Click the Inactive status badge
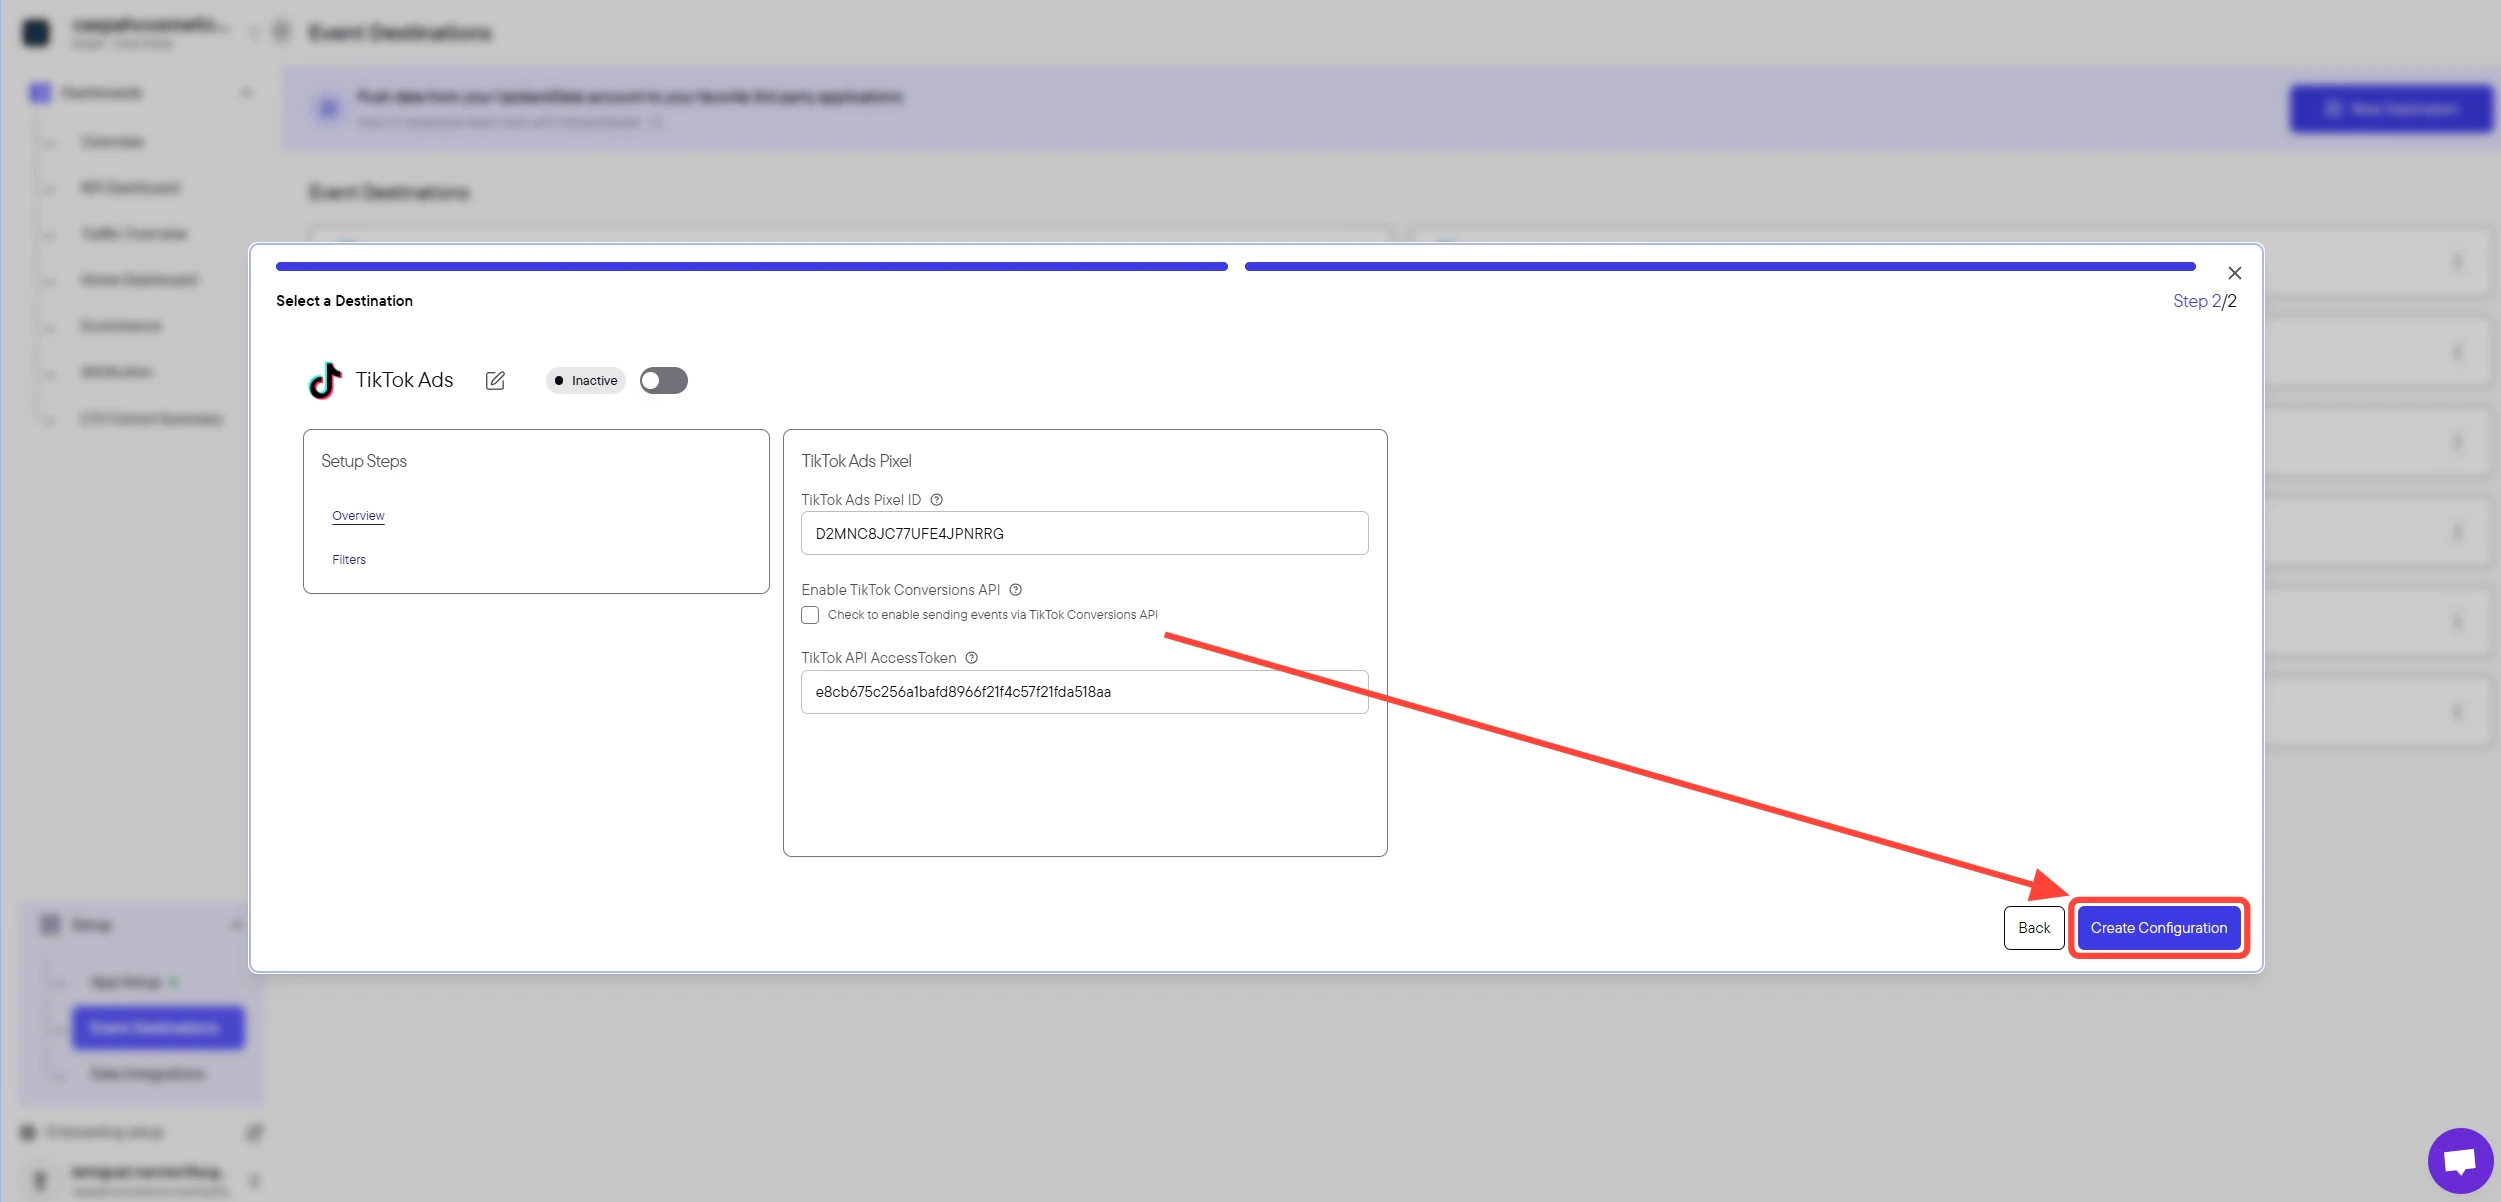 coord(586,381)
